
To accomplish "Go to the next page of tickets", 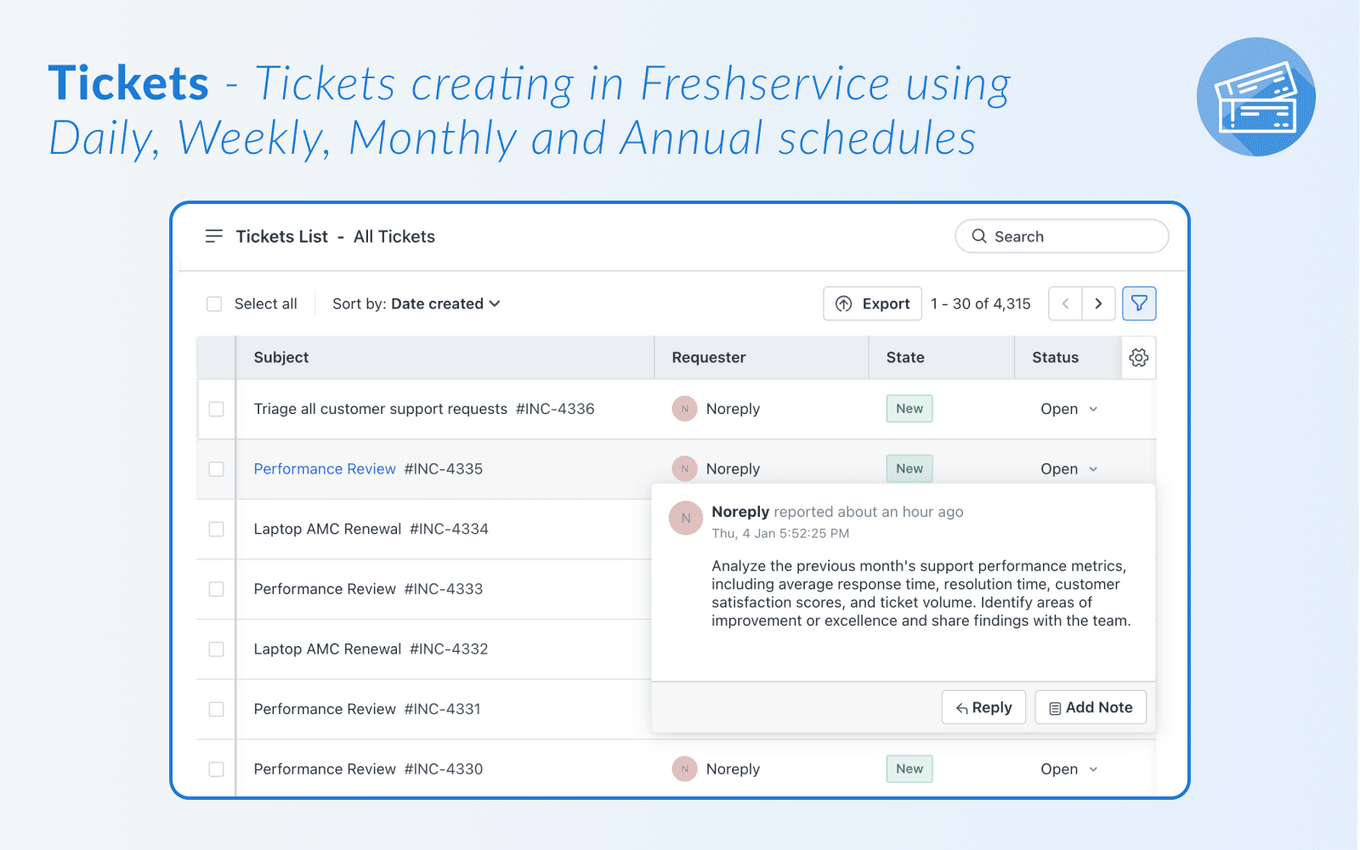I will tap(1098, 303).
